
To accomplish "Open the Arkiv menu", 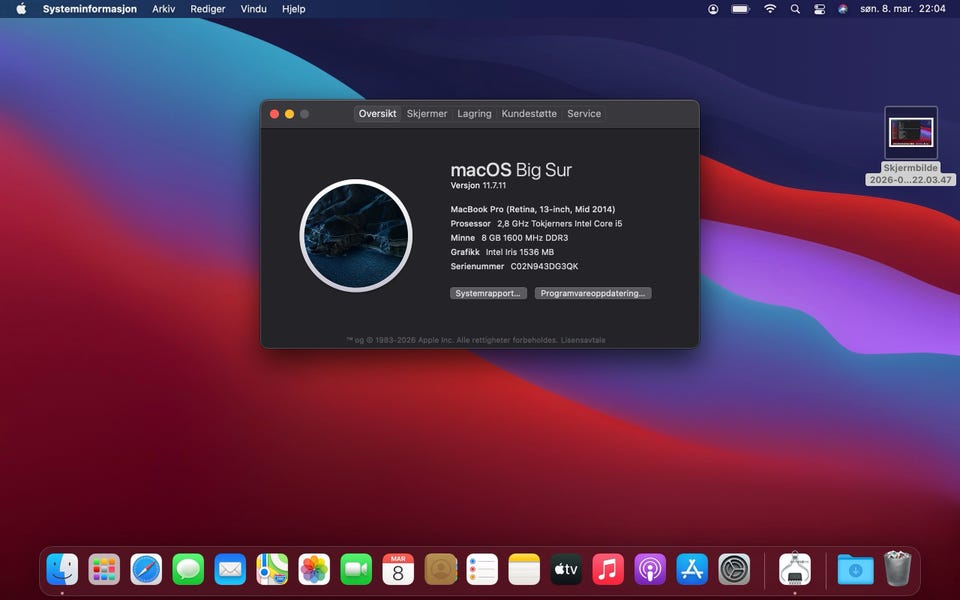I will point(163,9).
